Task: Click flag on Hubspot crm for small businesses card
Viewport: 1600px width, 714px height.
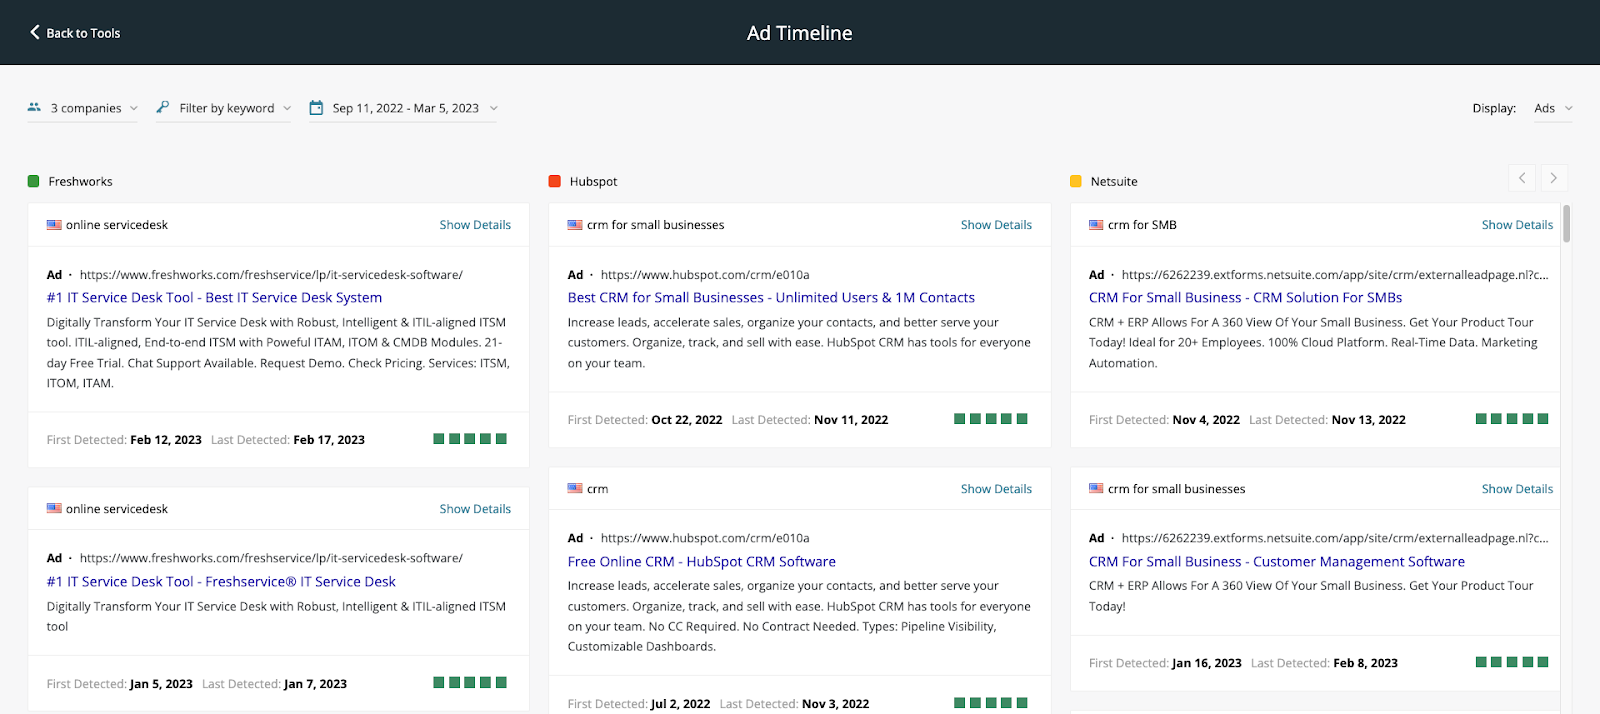Action: coord(575,225)
